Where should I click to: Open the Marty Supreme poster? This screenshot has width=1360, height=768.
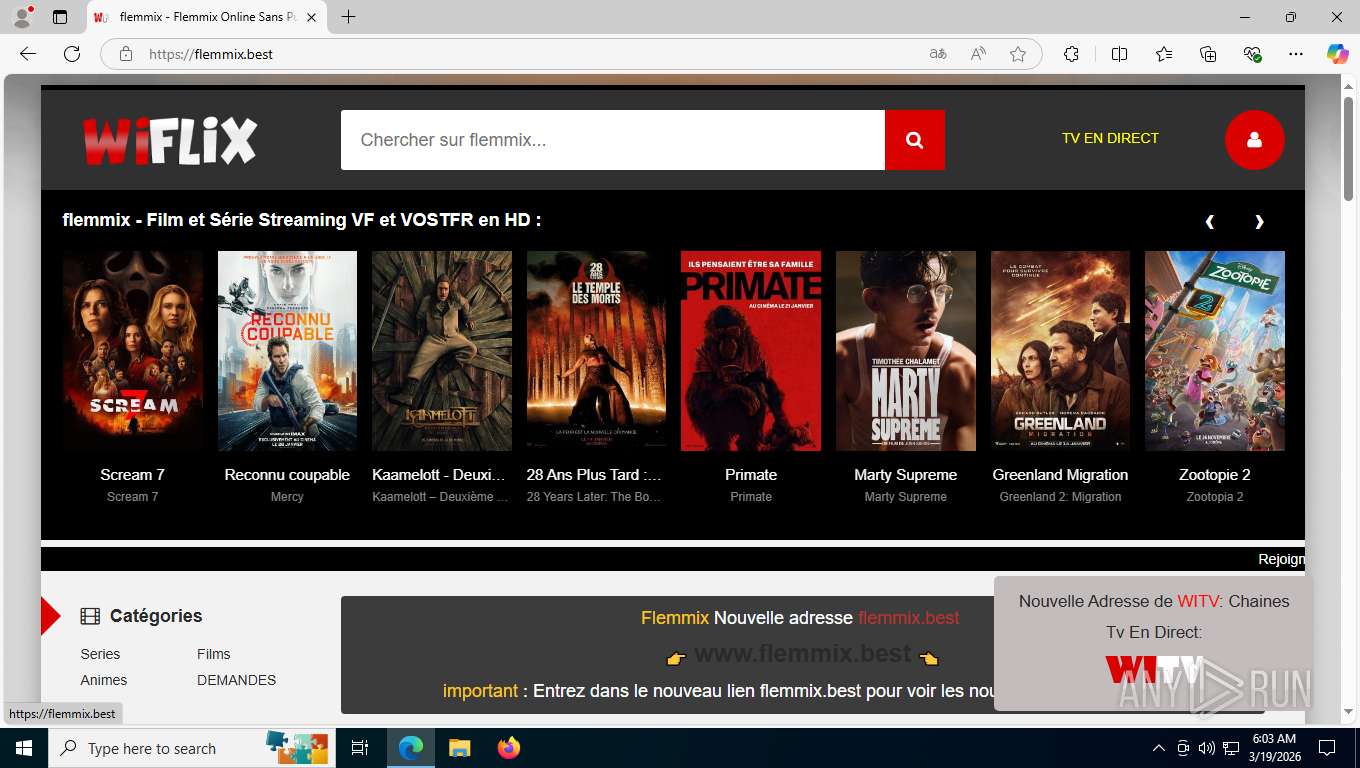pos(906,351)
